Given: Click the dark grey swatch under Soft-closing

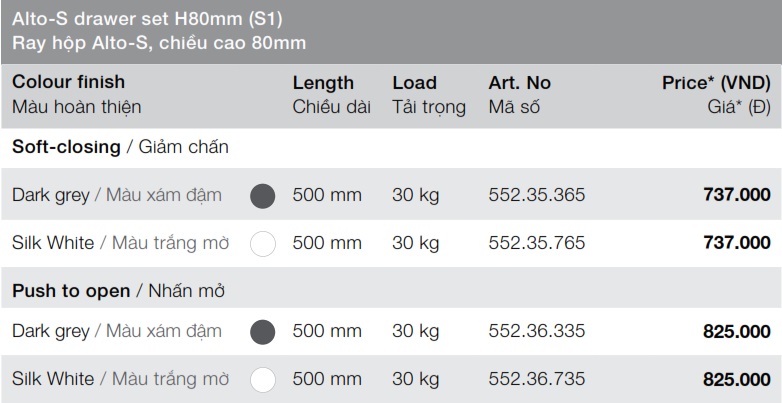Looking at the screenshot, I should point(262,195).
